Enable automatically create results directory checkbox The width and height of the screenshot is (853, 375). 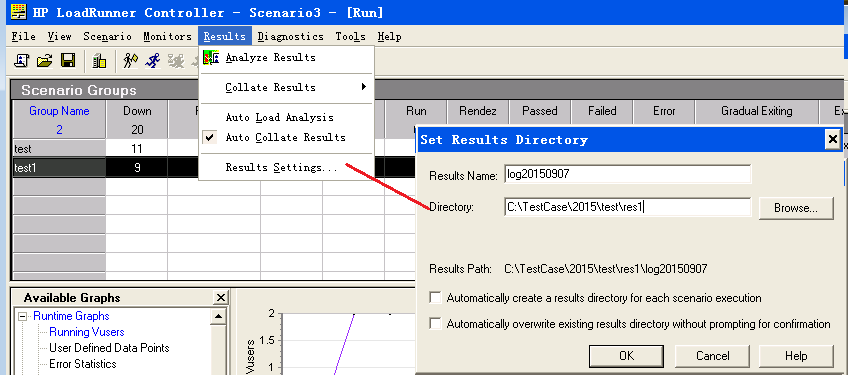435,298
